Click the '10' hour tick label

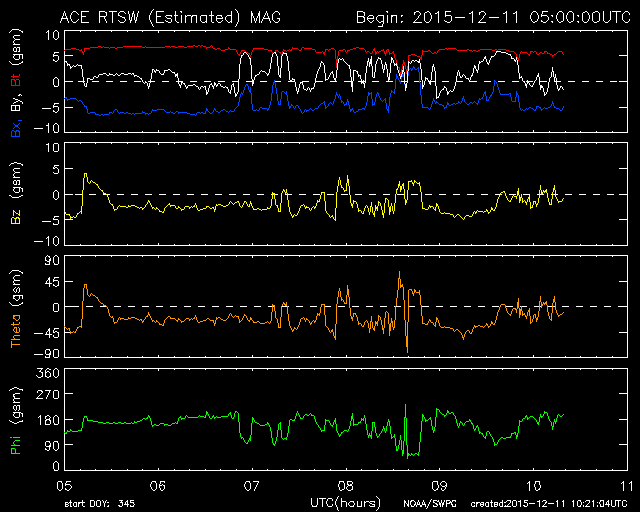[x=533, y=486]
